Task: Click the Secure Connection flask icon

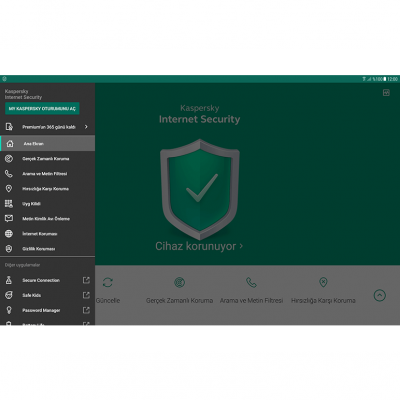Action: coord(9,280)
